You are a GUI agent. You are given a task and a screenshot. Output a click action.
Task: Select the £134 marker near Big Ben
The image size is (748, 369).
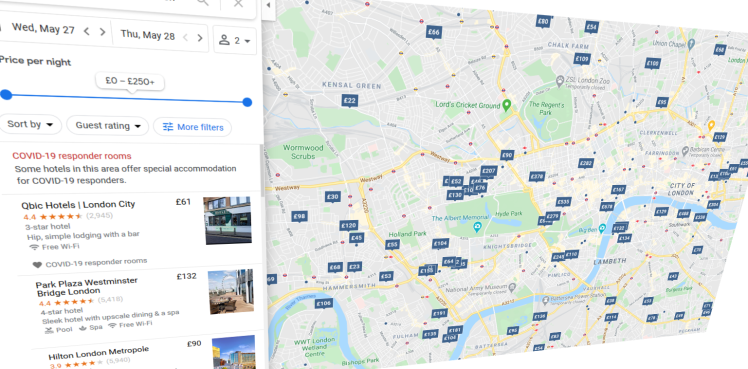click(x=624, y=238)
